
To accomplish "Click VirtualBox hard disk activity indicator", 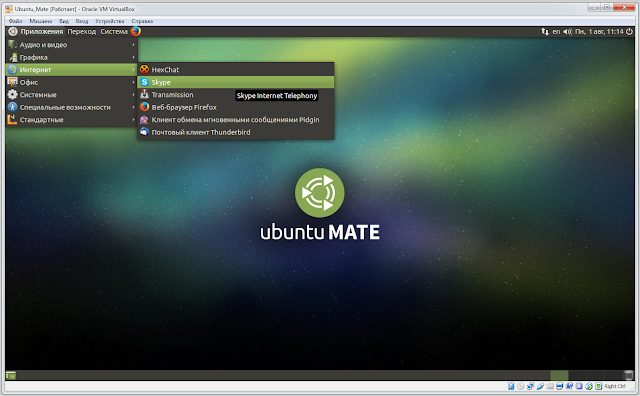I will (x=511, y=386).
